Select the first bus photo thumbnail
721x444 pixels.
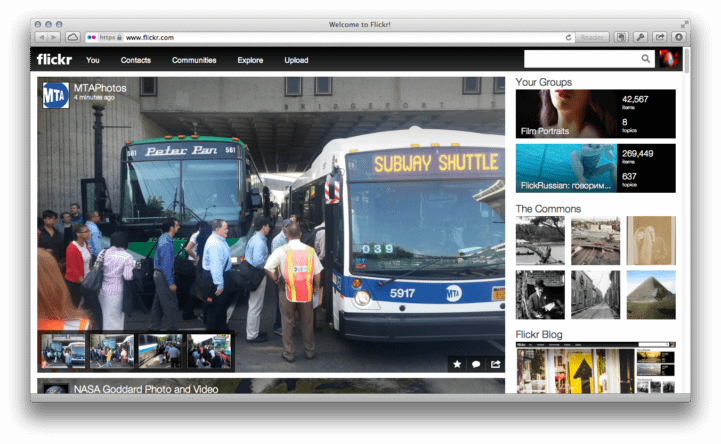coord(63,351)
